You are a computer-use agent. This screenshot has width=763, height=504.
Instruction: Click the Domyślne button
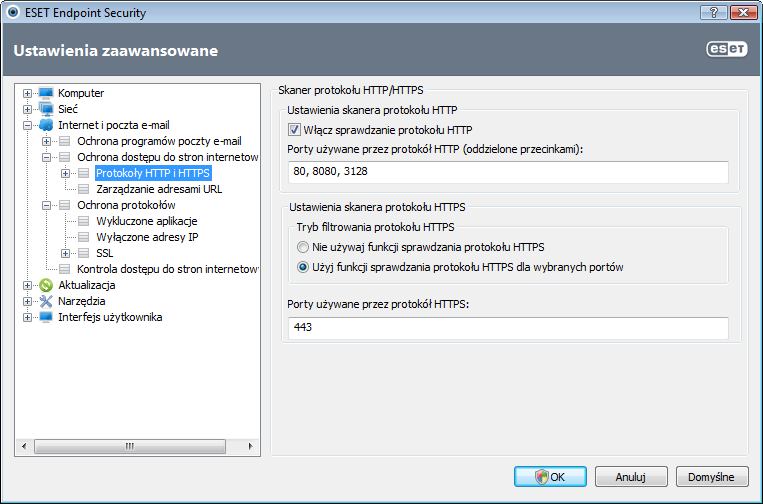pyautogui.click(x=711, y=477)
